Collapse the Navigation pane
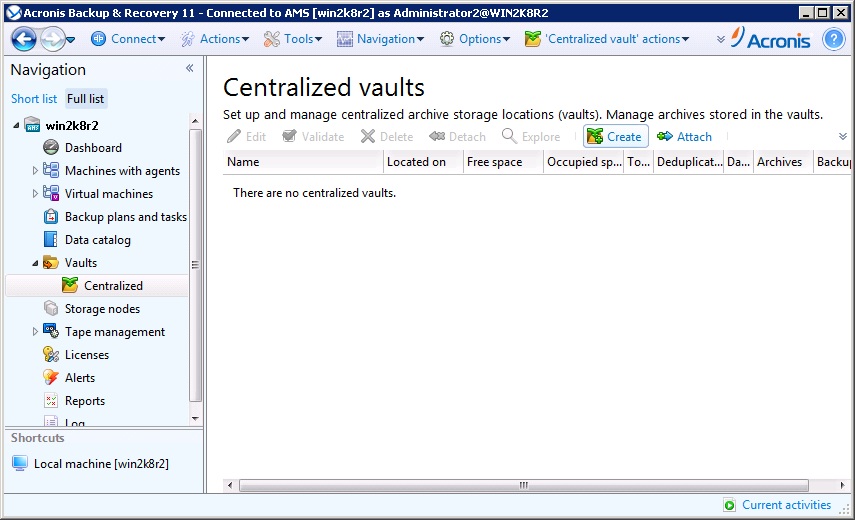 (x=190, y=68)
